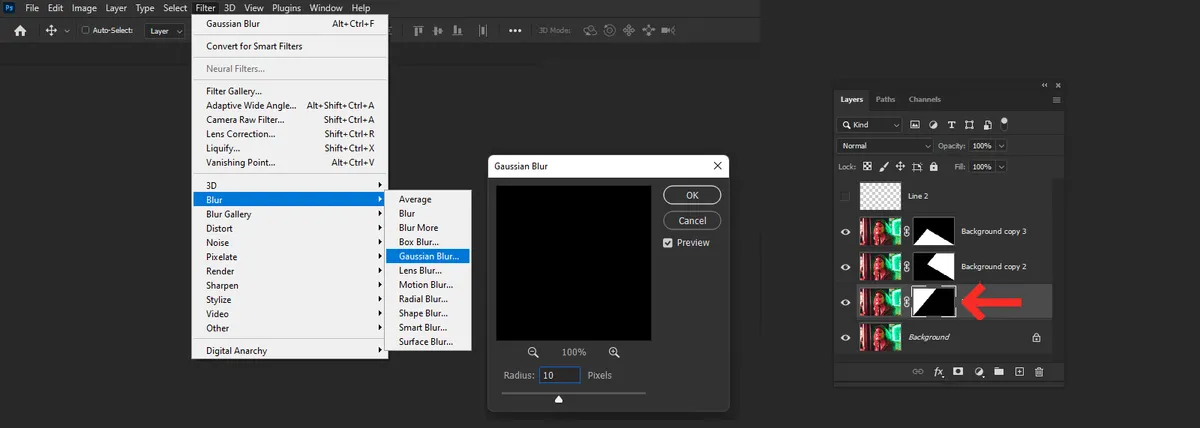Expand the Noise submenu
This screenshot has width=1200, height=428.
(289, 242)
